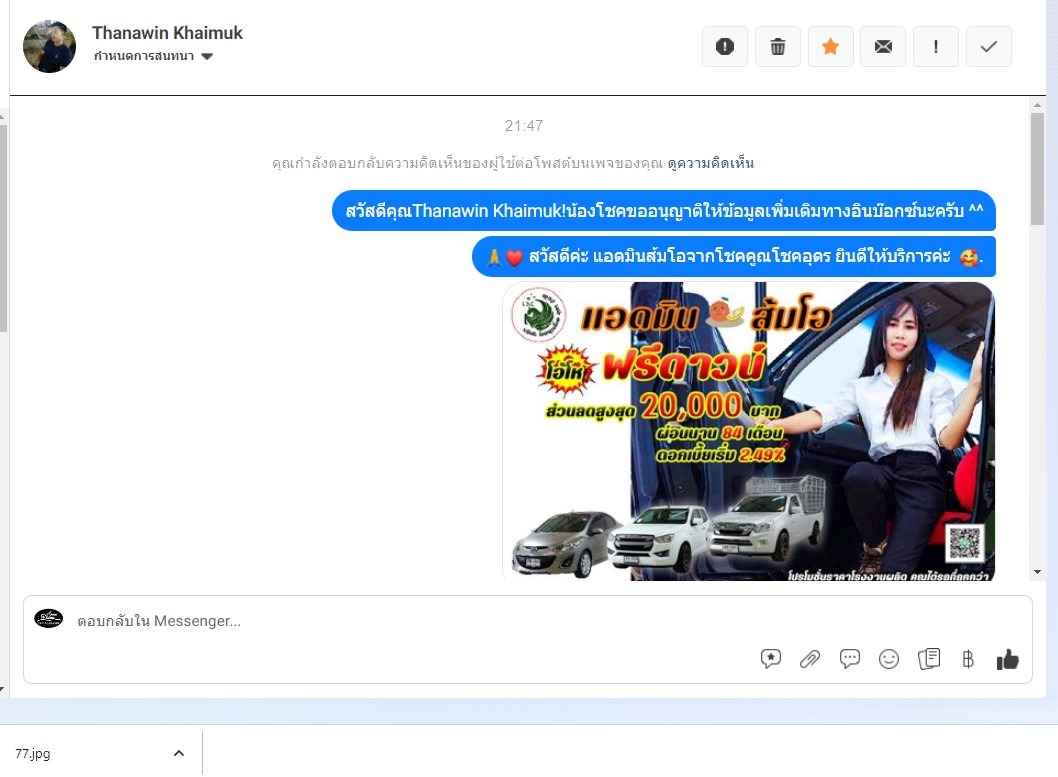Open ดูความคิดเห็น link
This screenshot has width=1058, height=777.
(x=711, y=163)
